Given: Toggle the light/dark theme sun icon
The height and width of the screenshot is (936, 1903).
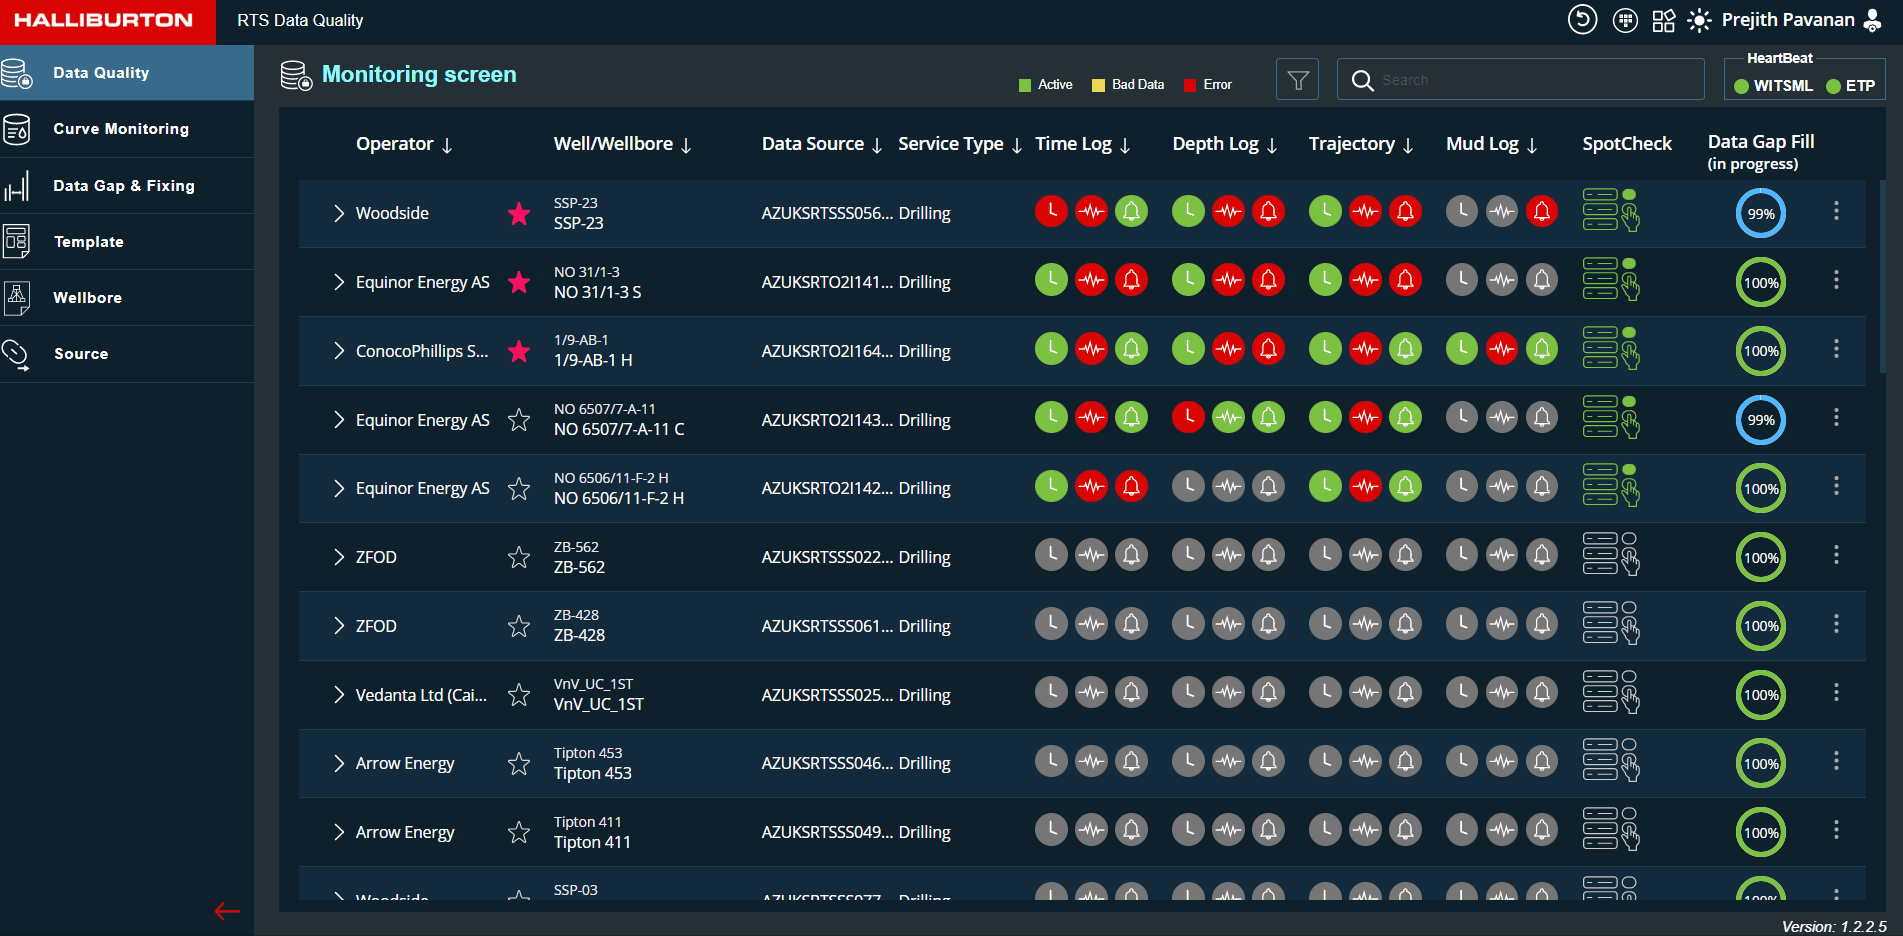Looking at the screenshot, I should [x=1699, y=21].
